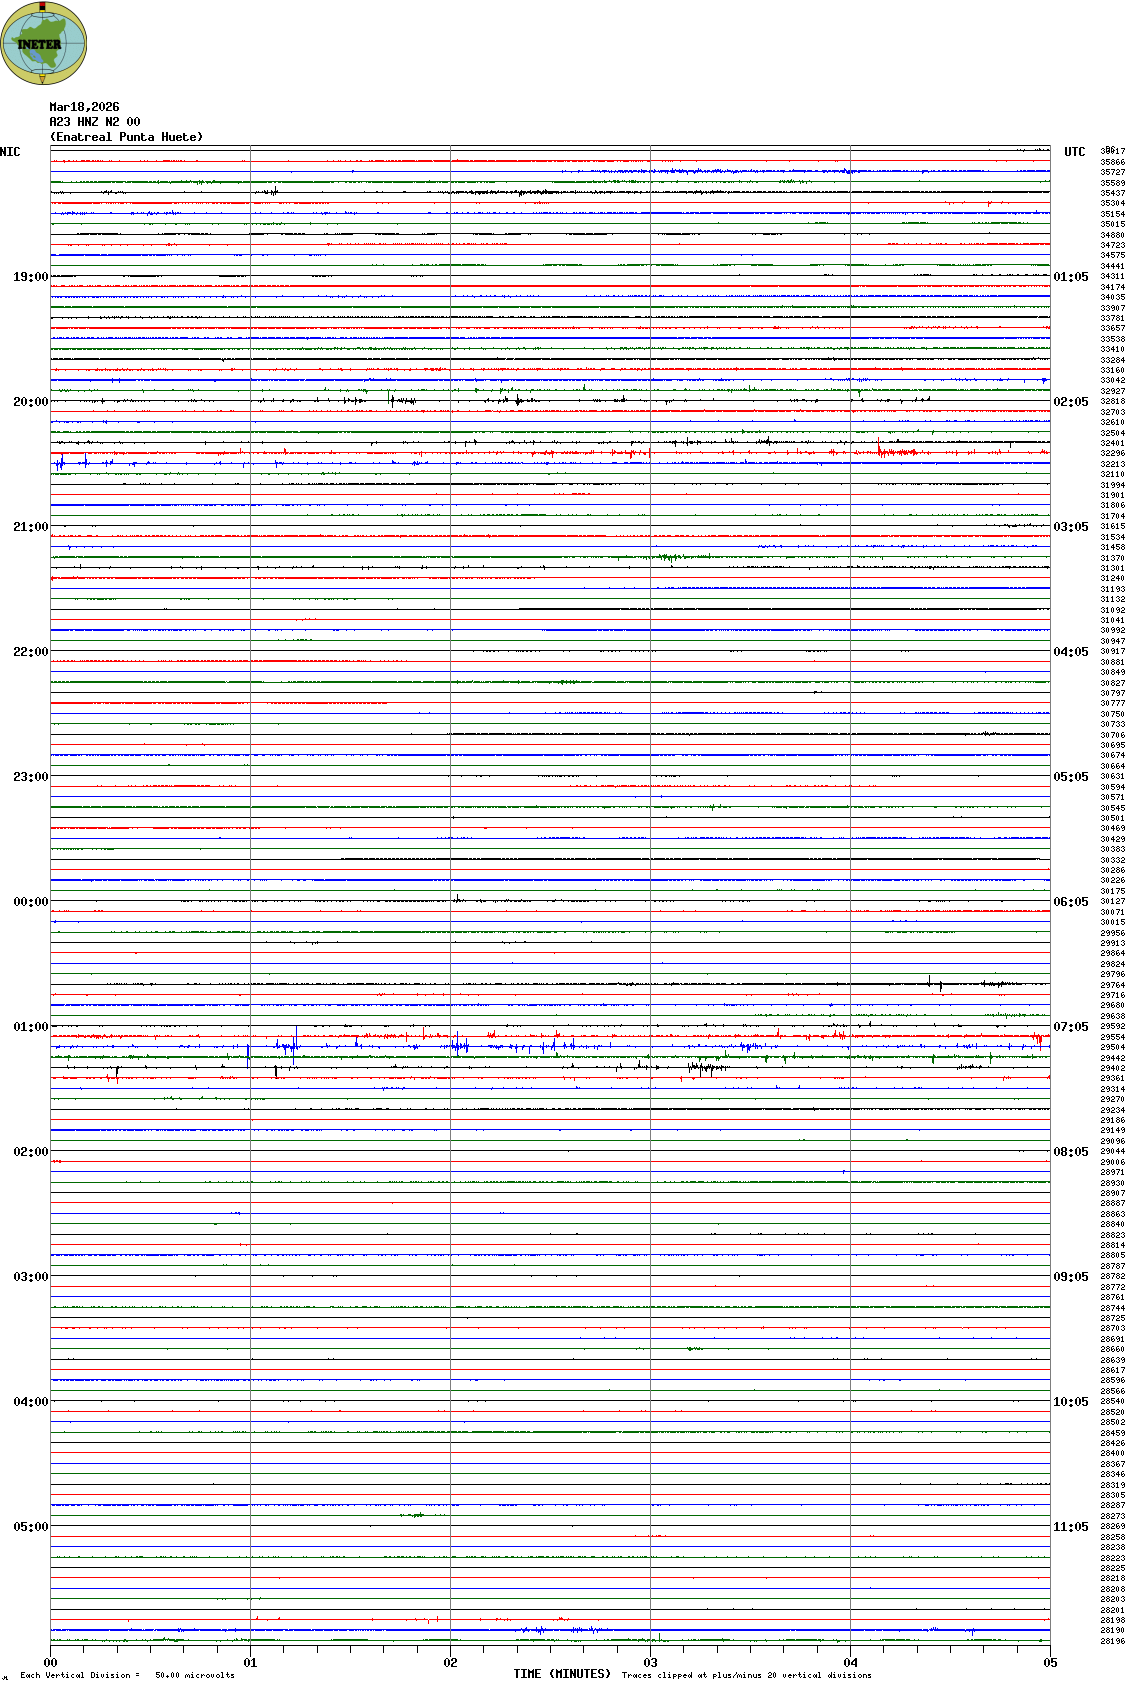
Task: Click the INETER logo
Action: 44,43
